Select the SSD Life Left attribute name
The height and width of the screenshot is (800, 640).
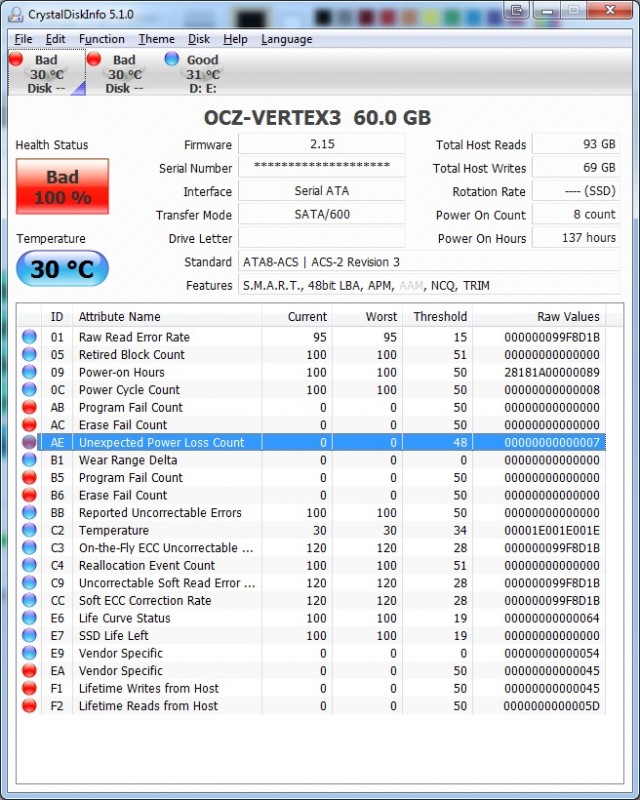click(113, 635)
